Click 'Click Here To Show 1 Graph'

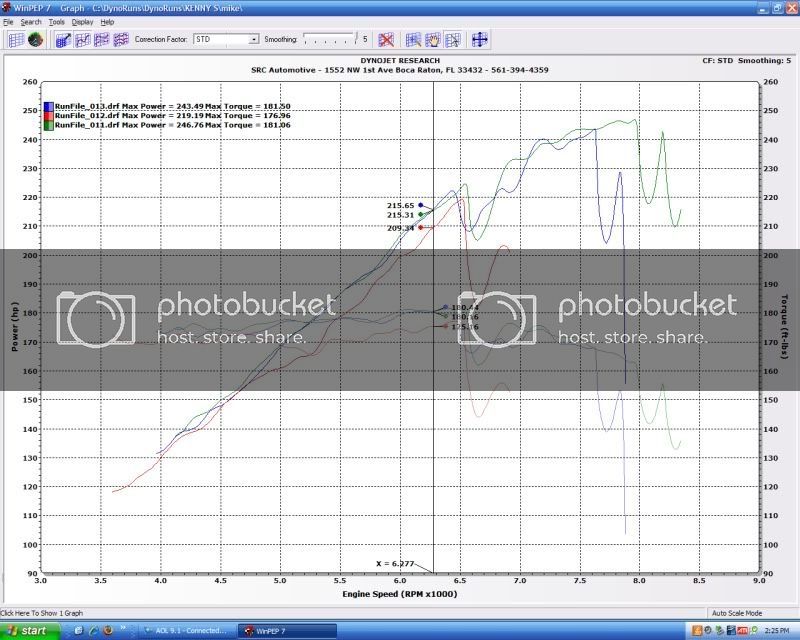pyautogui.click(x=42, y=613)
